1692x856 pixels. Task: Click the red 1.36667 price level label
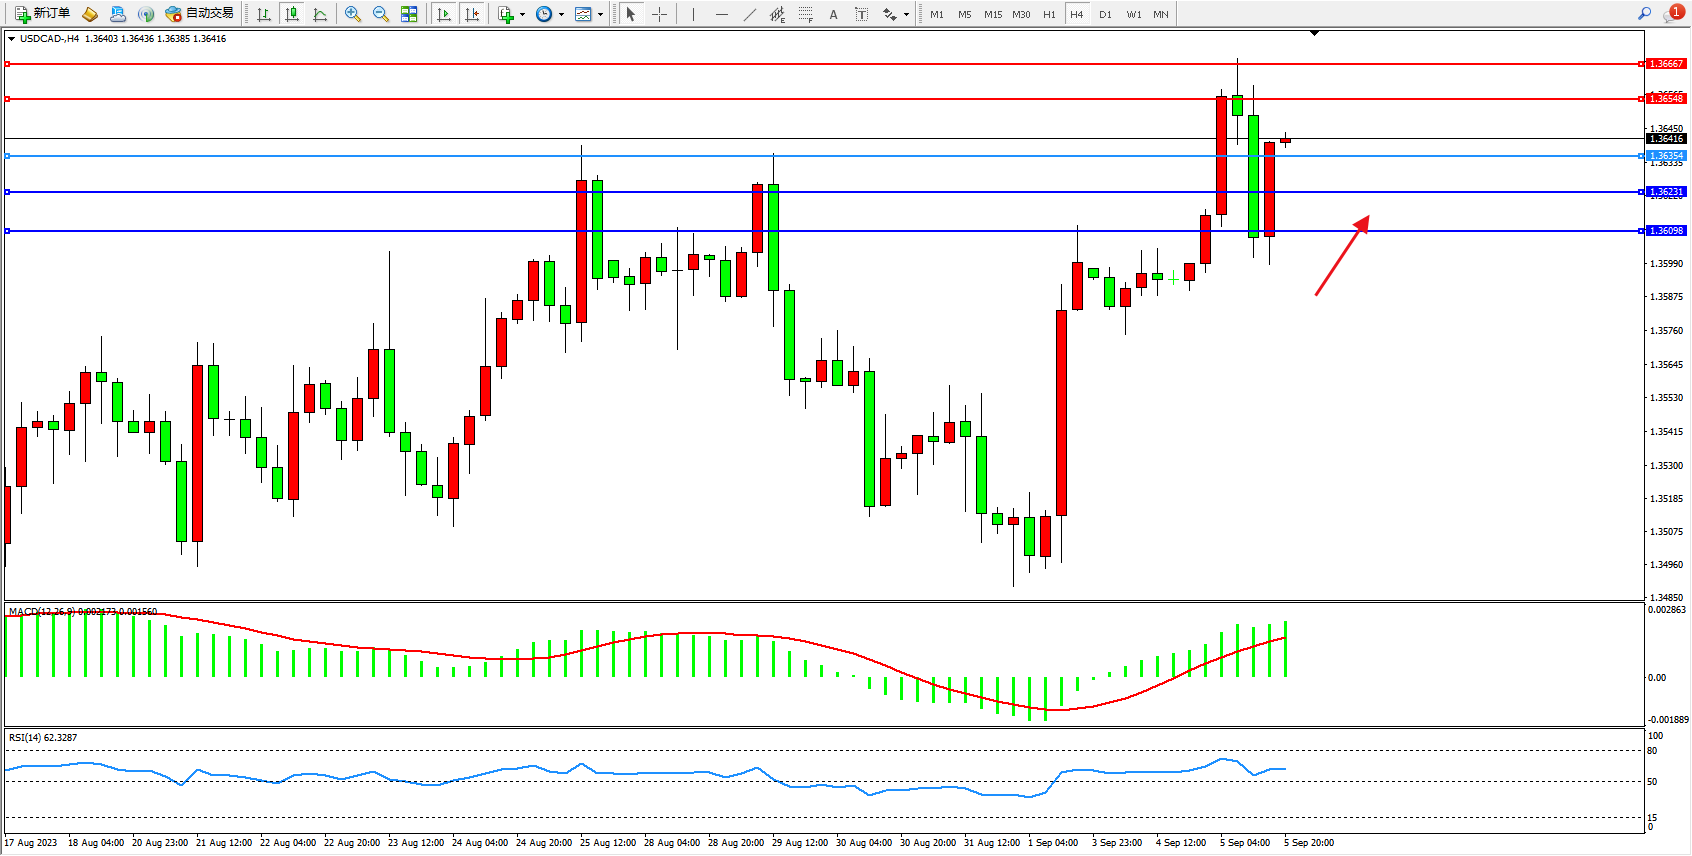pyautogui.click(x=1666, y=64)
